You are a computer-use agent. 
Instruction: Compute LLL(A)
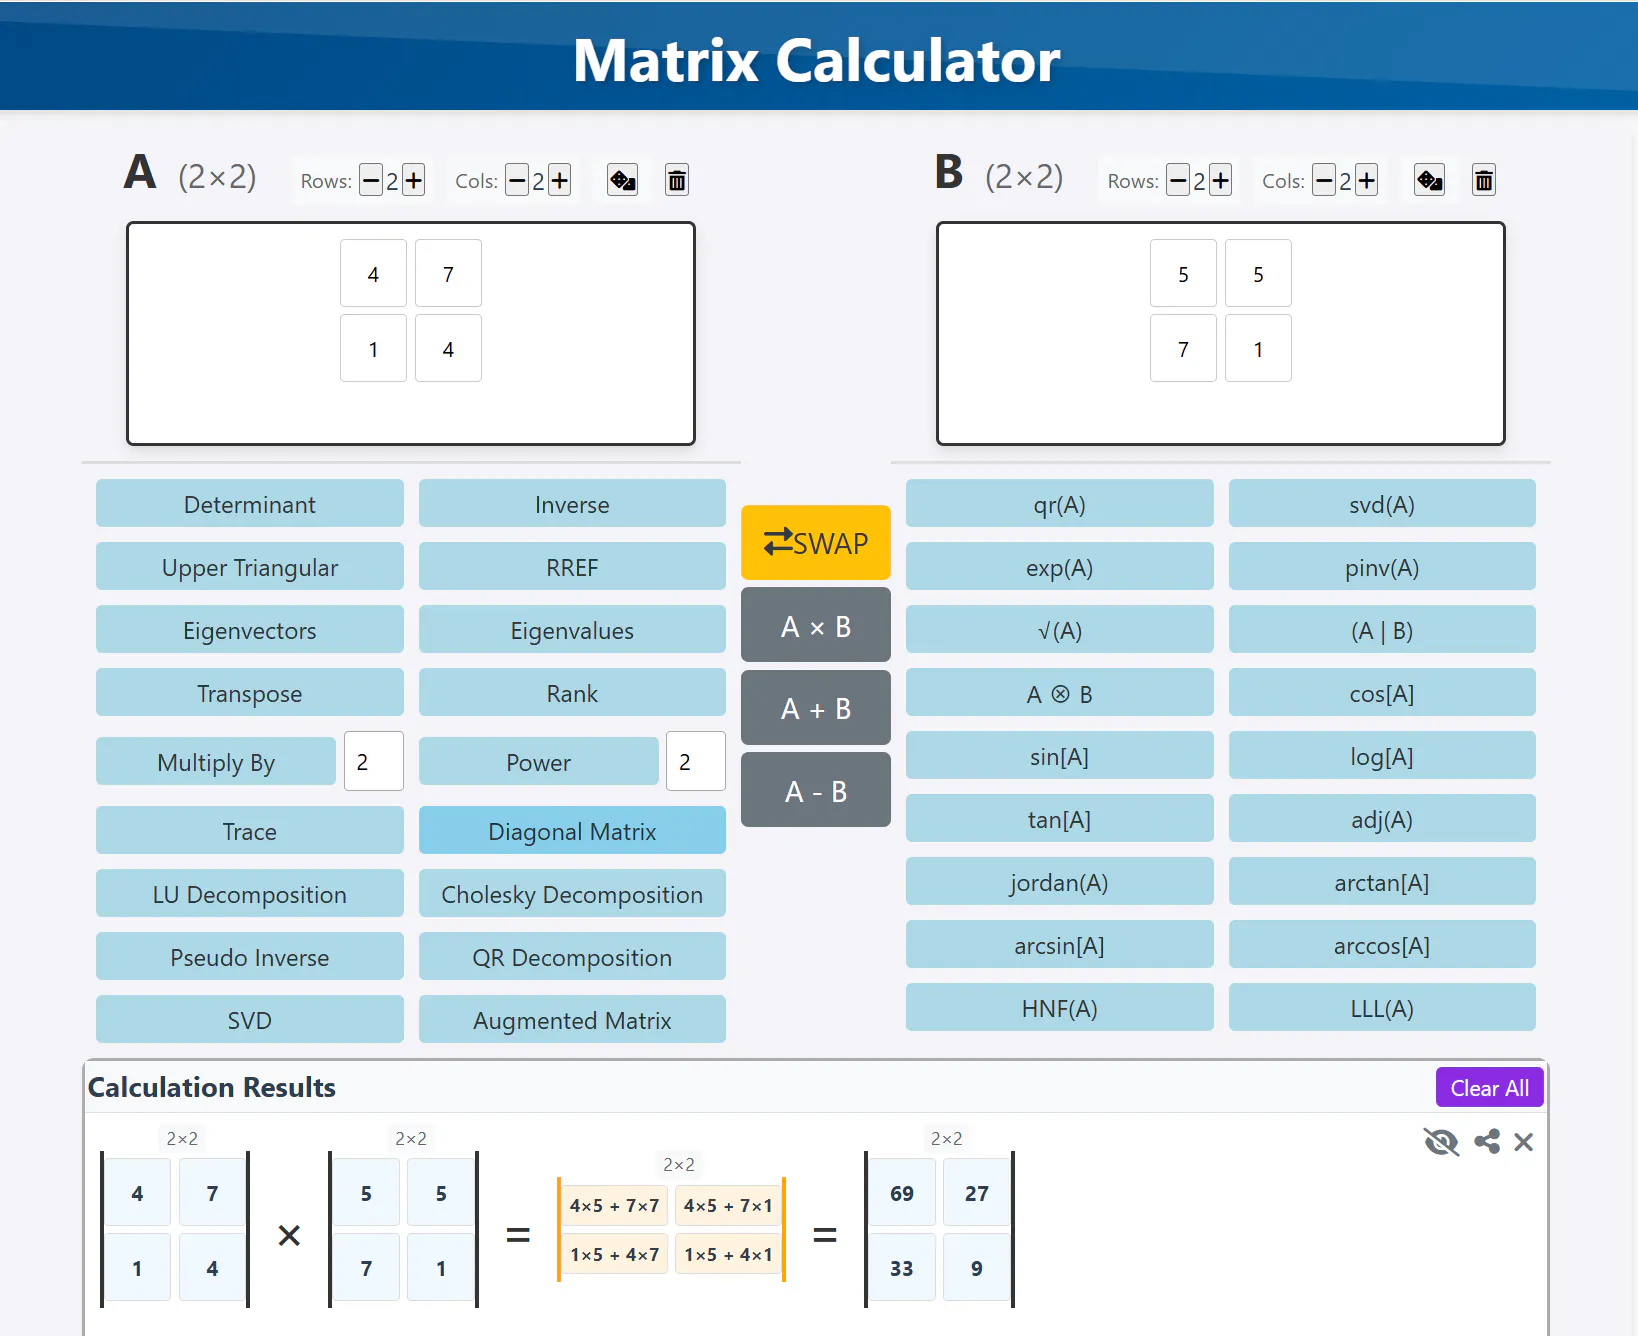[x=1382, y=1008]
